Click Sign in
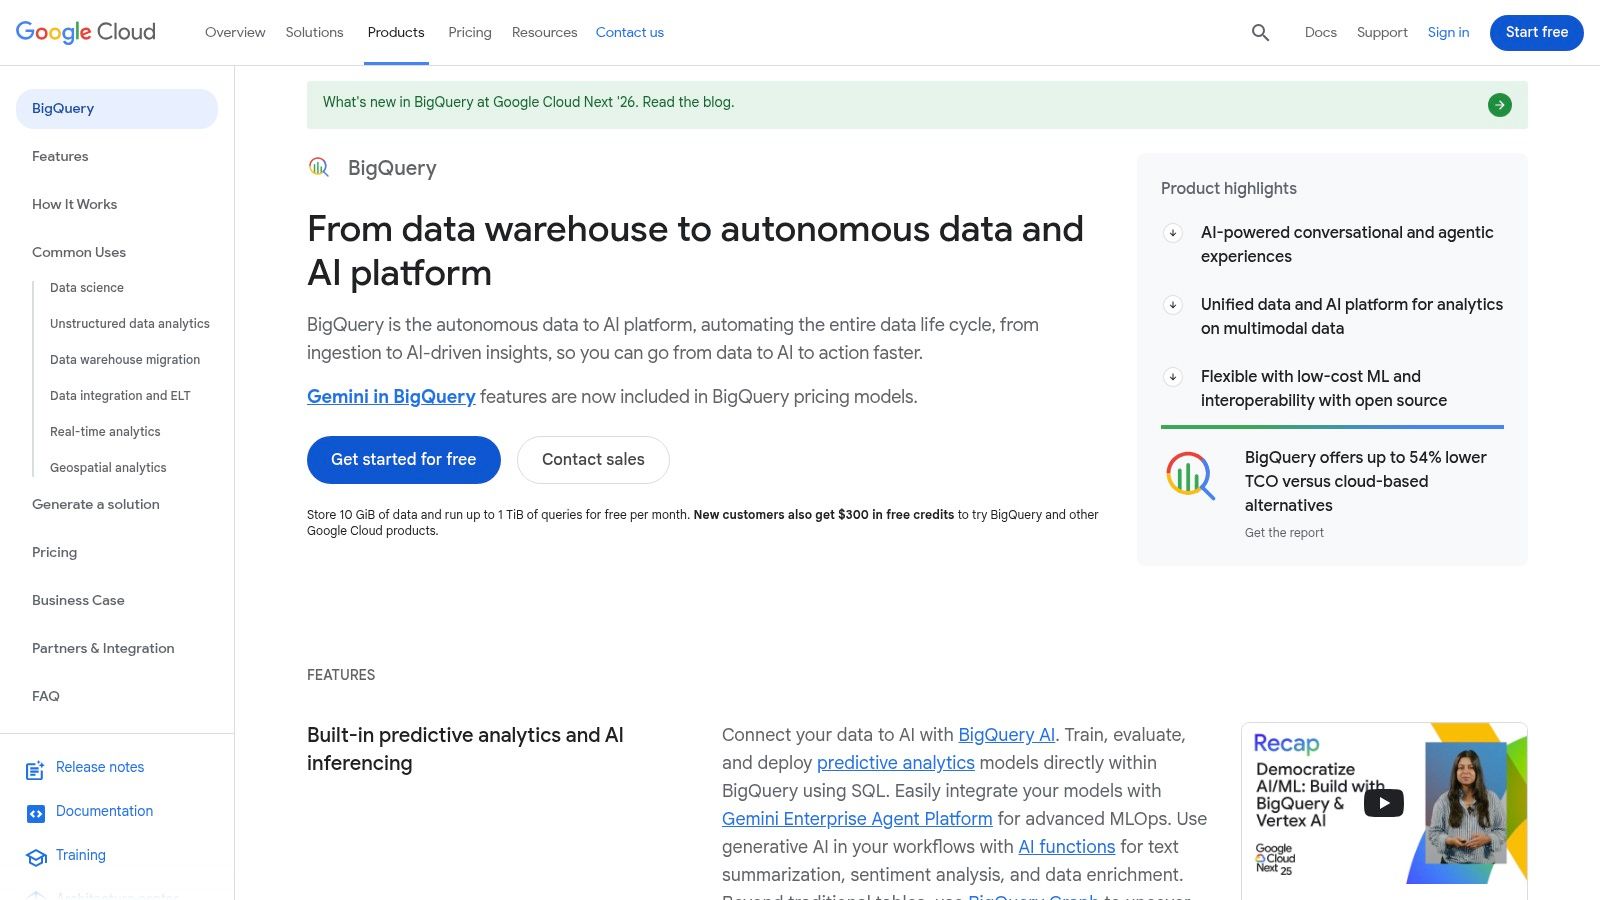Viewport: 1600px width, 900px height. (x=1448, y=32)
